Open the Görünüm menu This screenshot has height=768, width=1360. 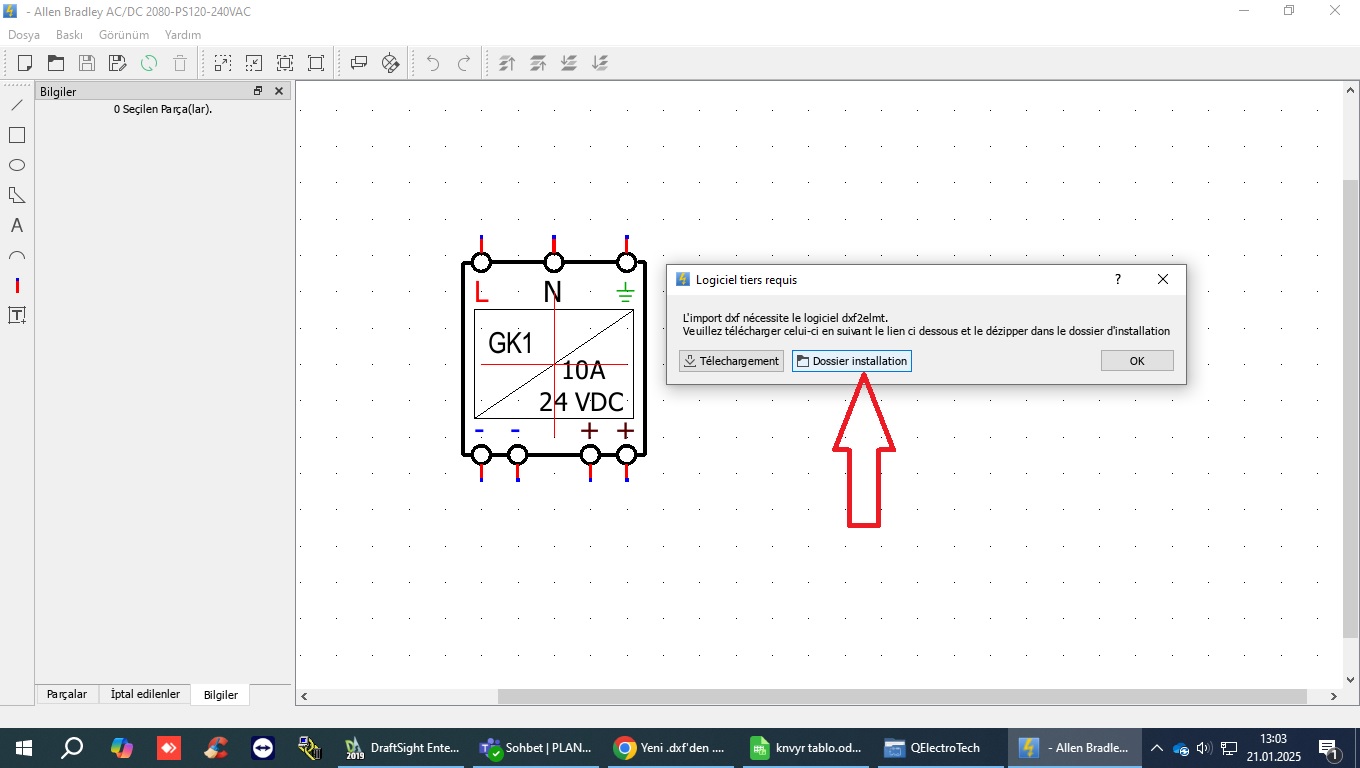coord(124,34)
